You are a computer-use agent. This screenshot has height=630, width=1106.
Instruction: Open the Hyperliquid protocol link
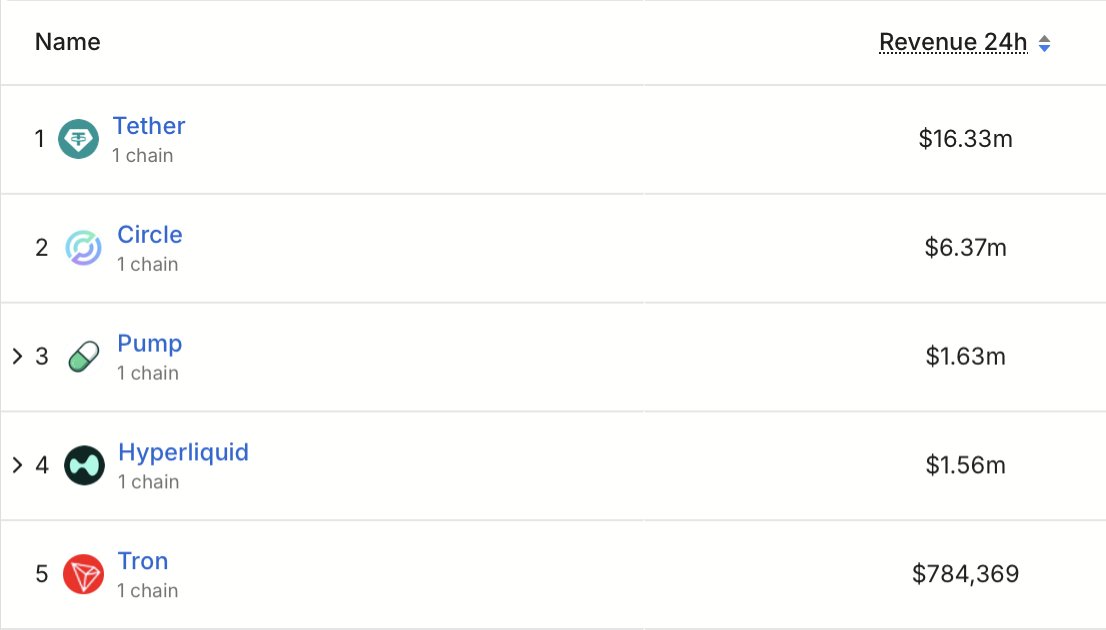[183, 453]
